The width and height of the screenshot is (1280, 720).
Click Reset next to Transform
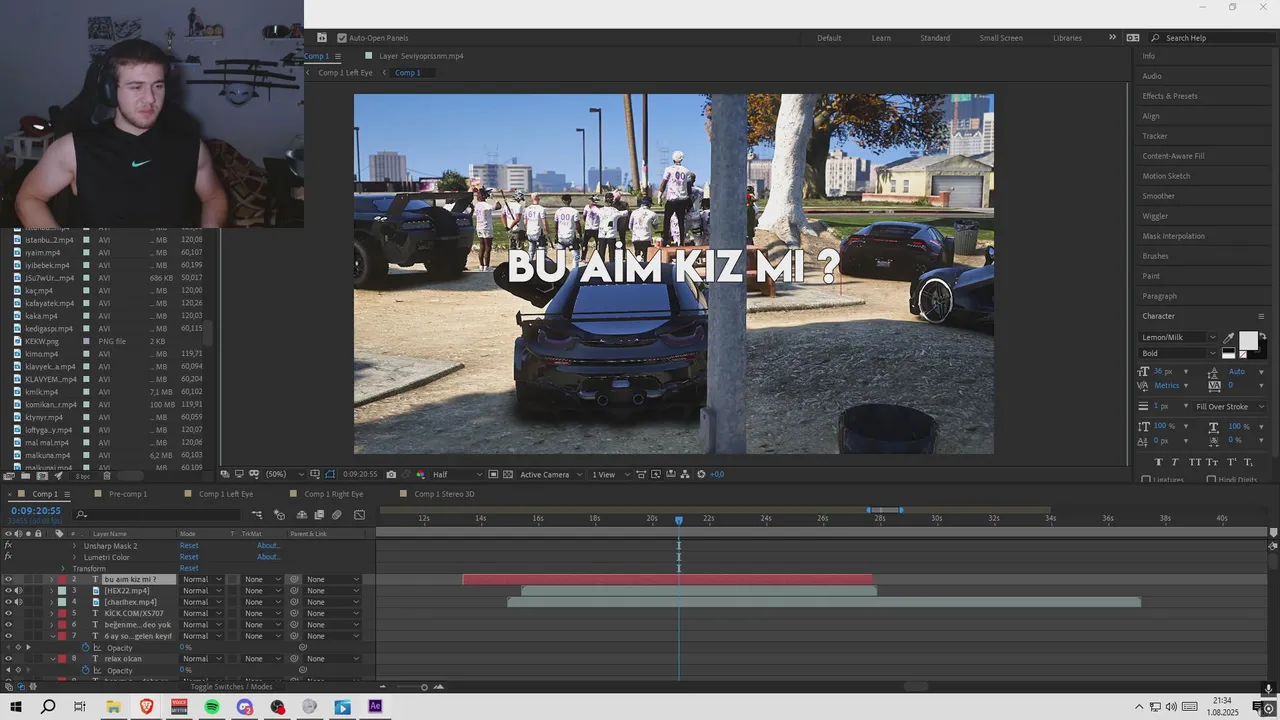(189, 568)
